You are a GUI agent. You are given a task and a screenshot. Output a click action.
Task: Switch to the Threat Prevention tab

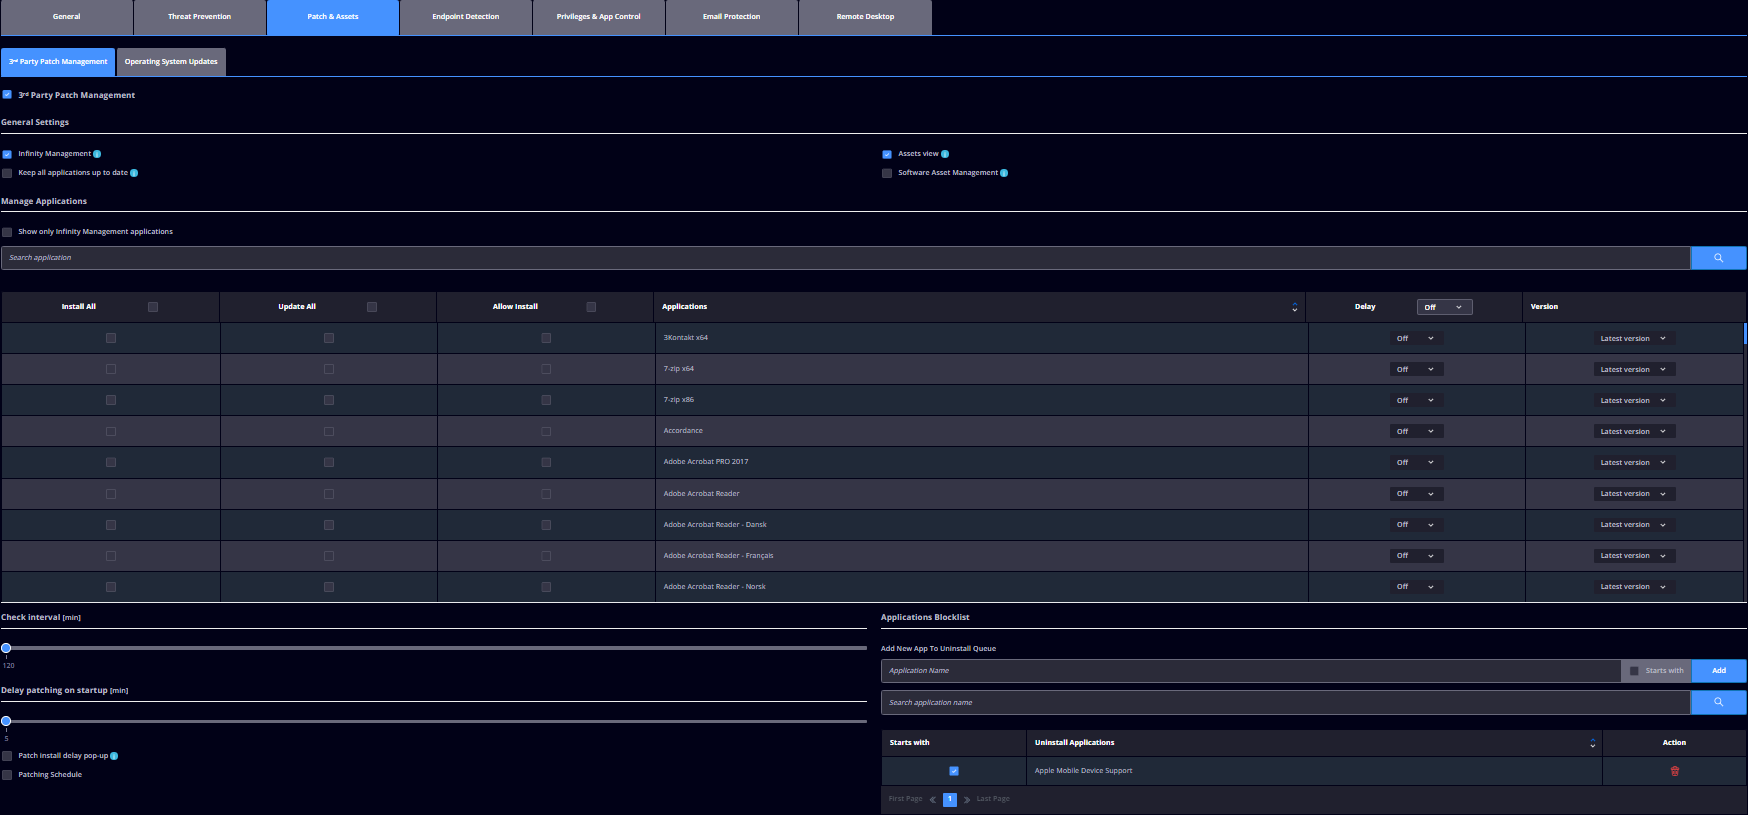tap(199, 17)
